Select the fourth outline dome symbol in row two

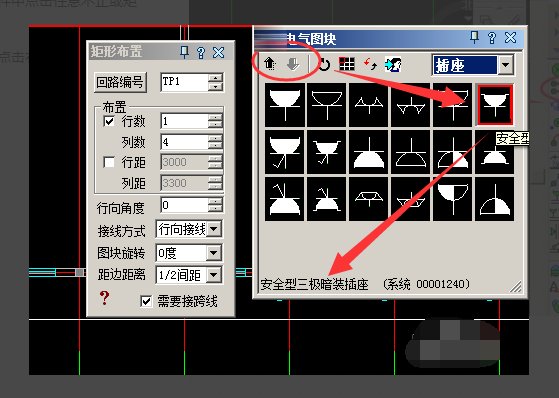click(410, 152)
